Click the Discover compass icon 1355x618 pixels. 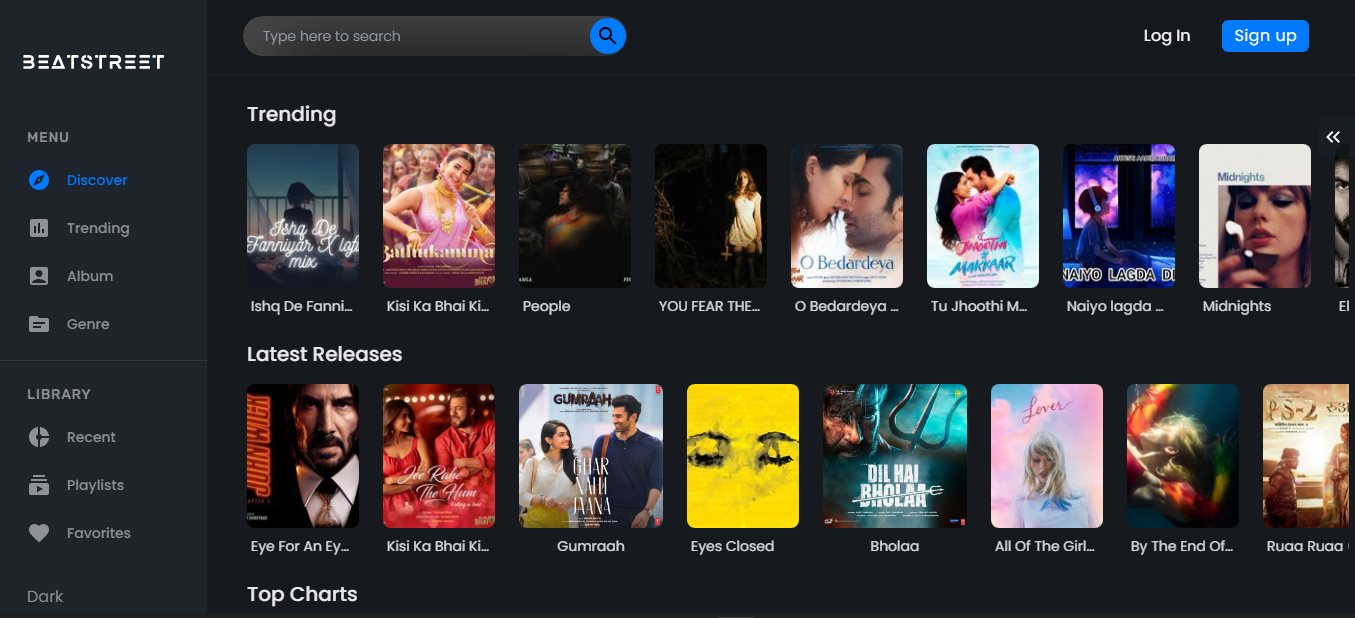pos(39,180)
